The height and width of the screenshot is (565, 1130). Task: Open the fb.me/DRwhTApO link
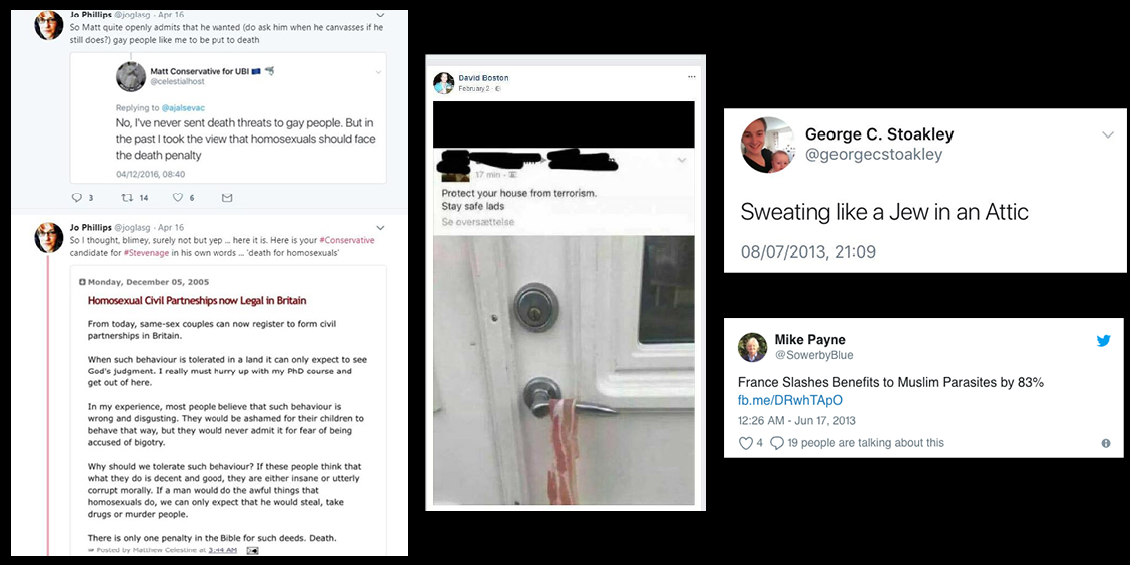pos(789,401)
